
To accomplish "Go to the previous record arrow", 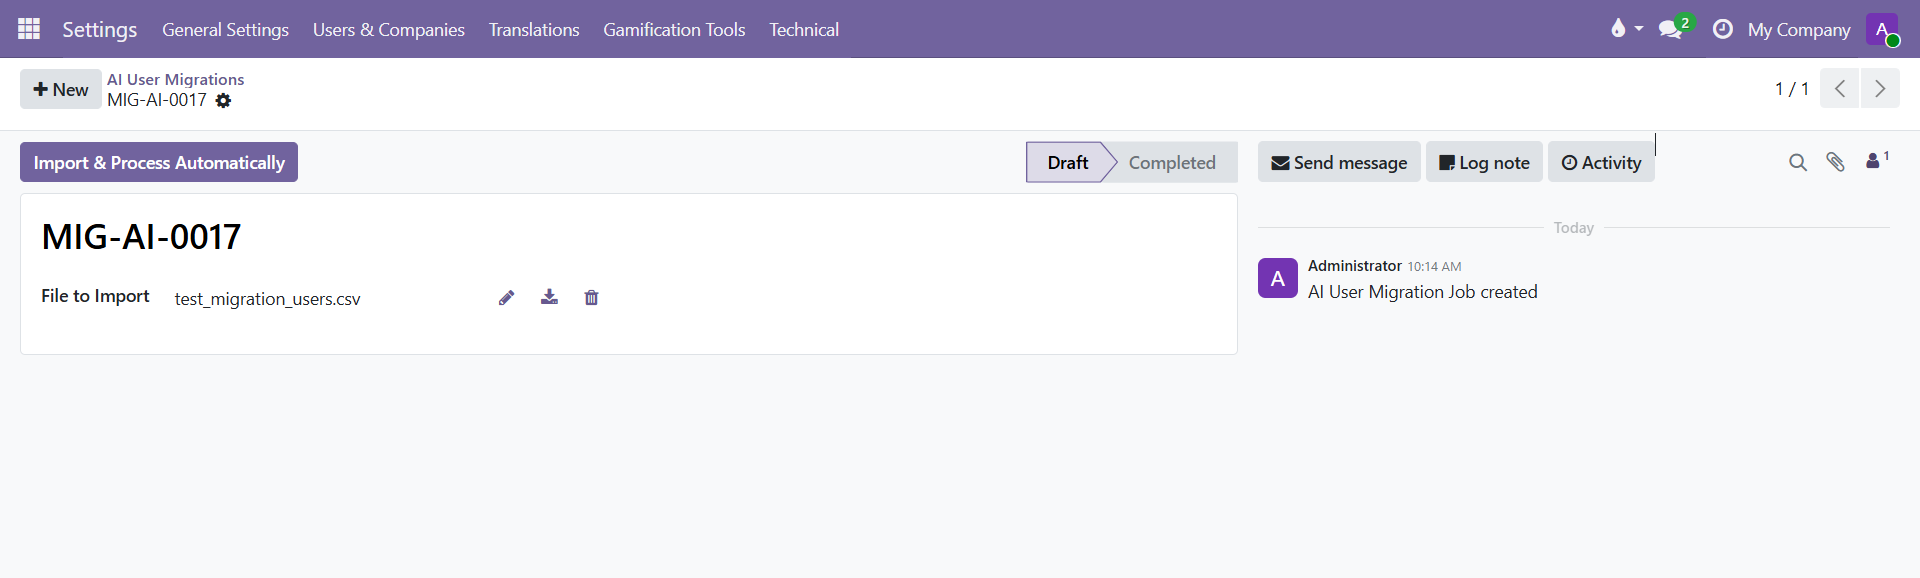I will tap(1840, 89).
